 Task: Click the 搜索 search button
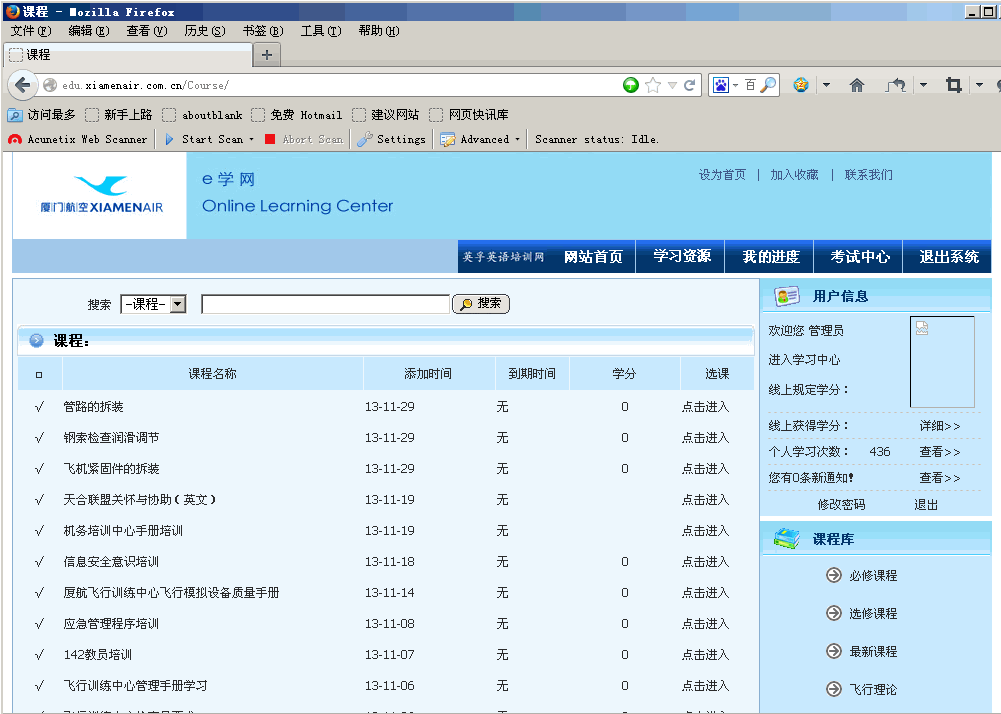pyautogui.click(x=481, y=303)
